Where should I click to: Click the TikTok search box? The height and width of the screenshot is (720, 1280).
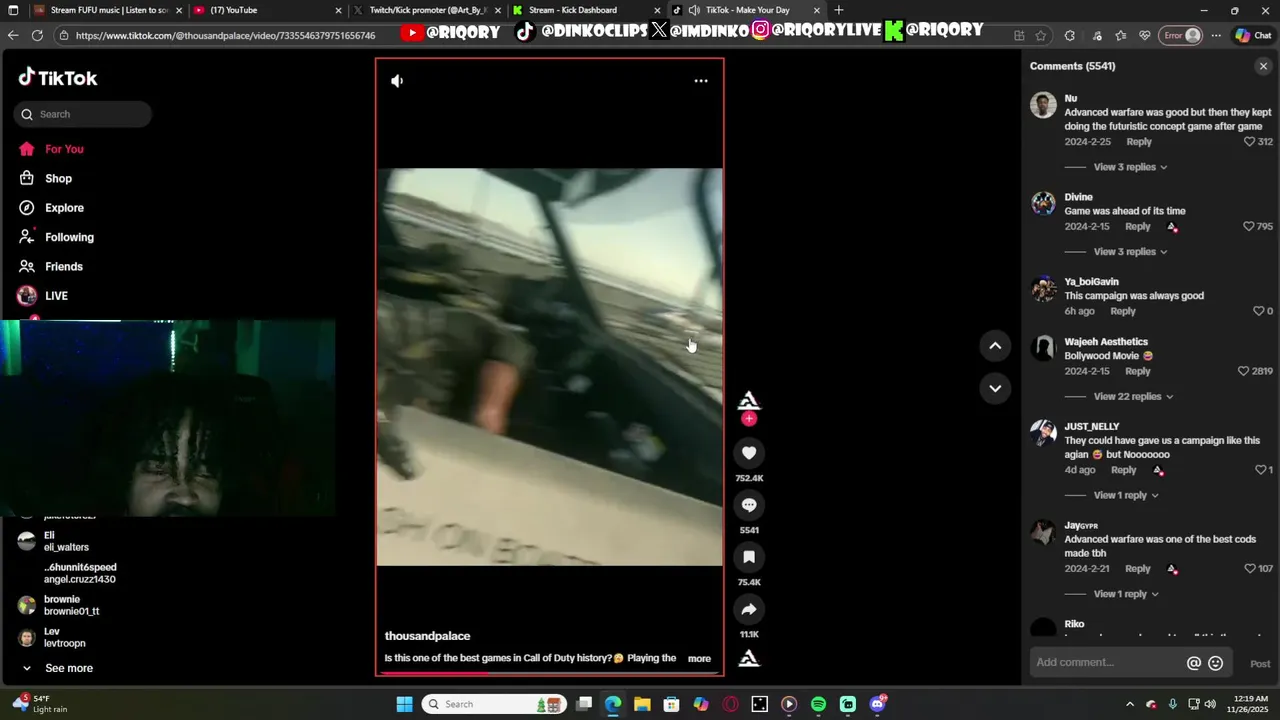(x=83, y=114)
